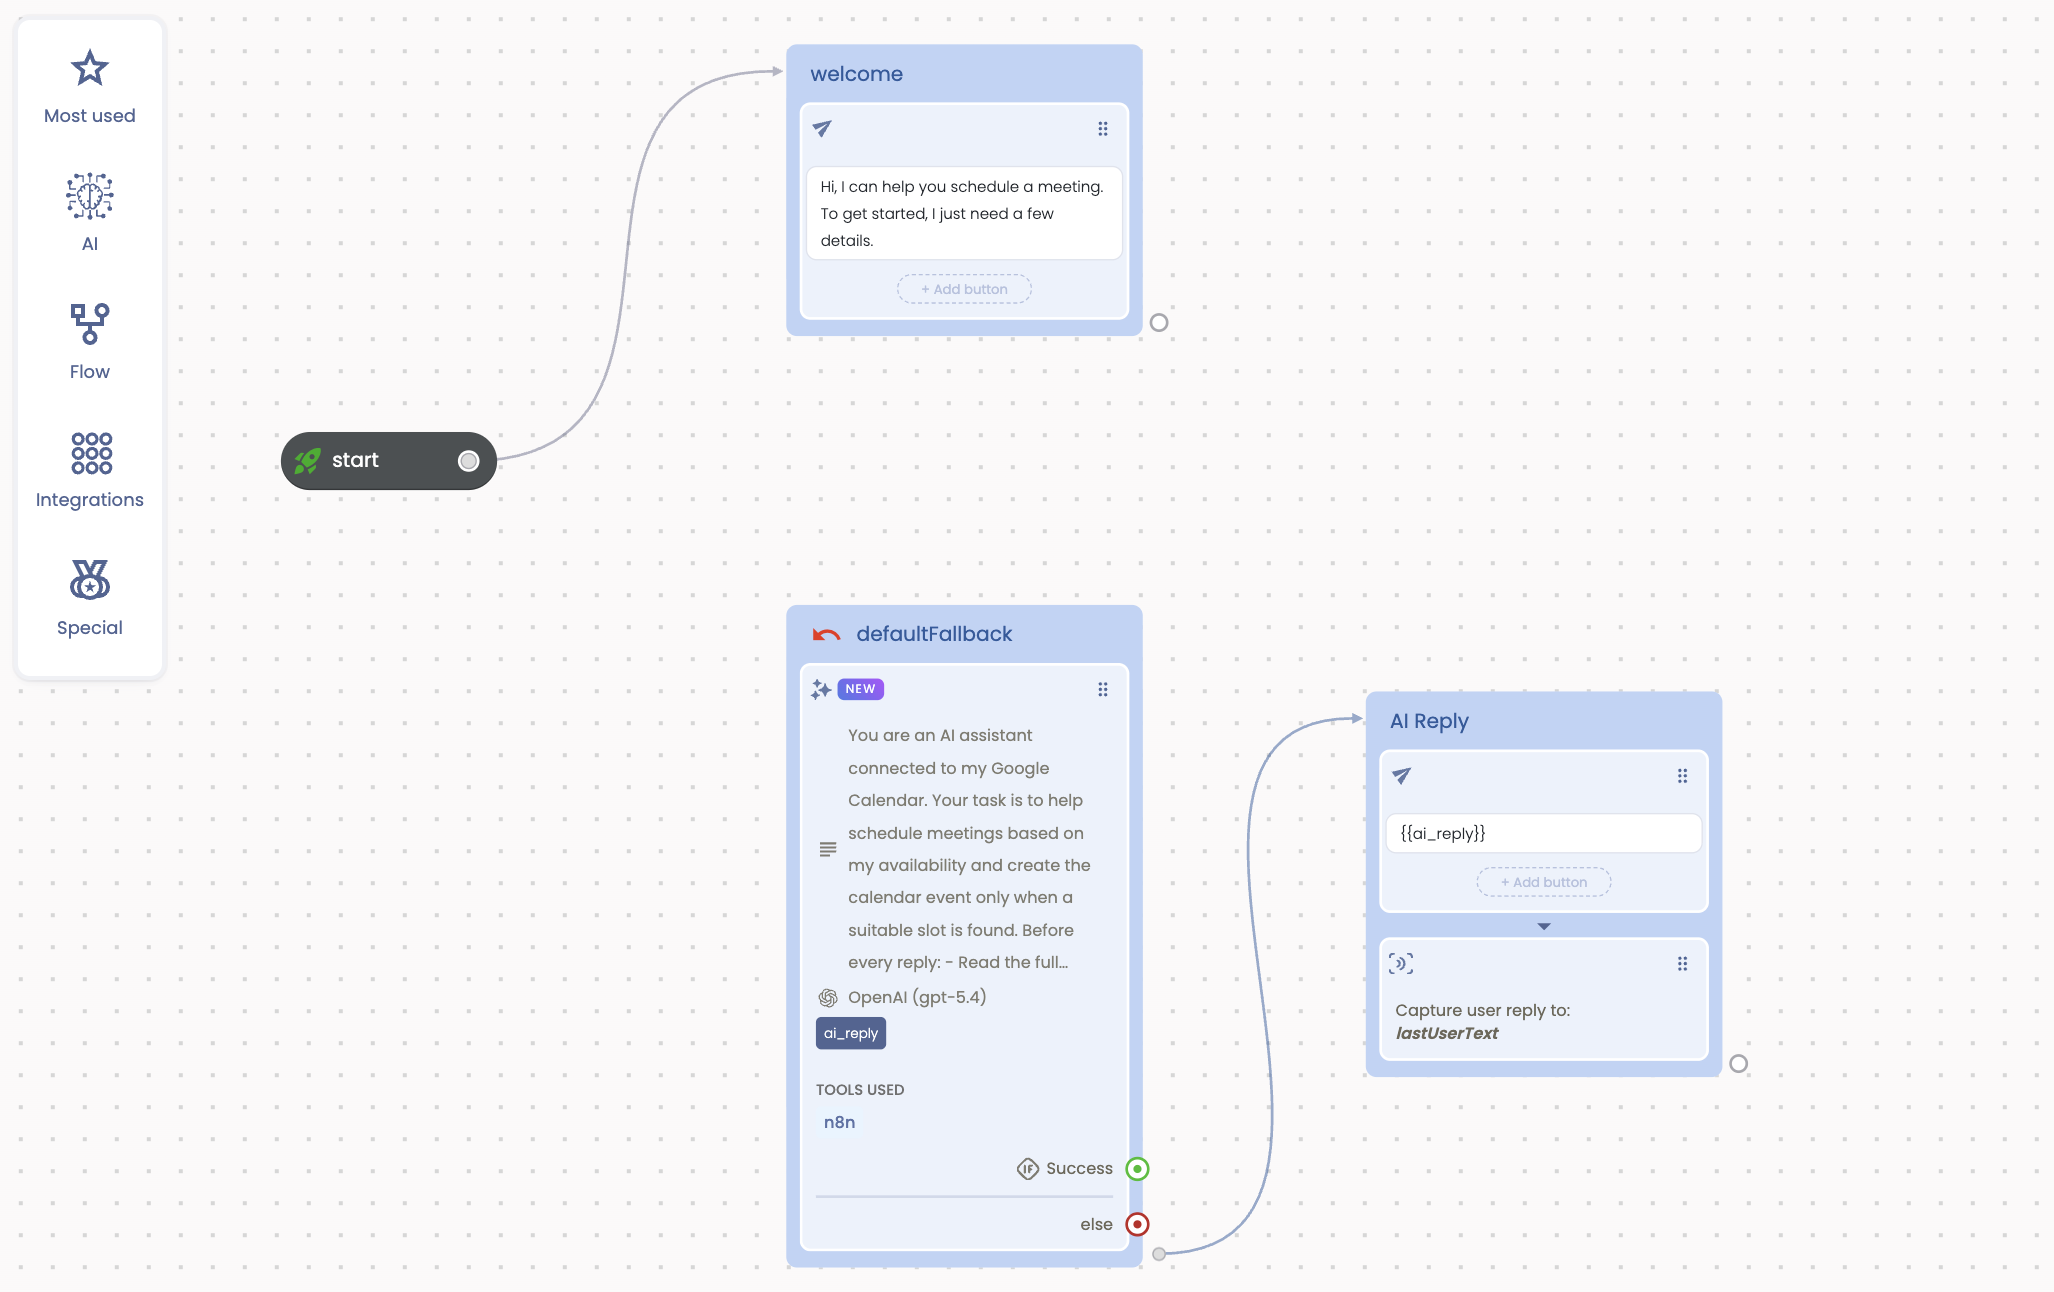The height and width of the screenshot is (1292, 2054).
Task: Open the AI blocks category
Action: [x=89, y=212]
